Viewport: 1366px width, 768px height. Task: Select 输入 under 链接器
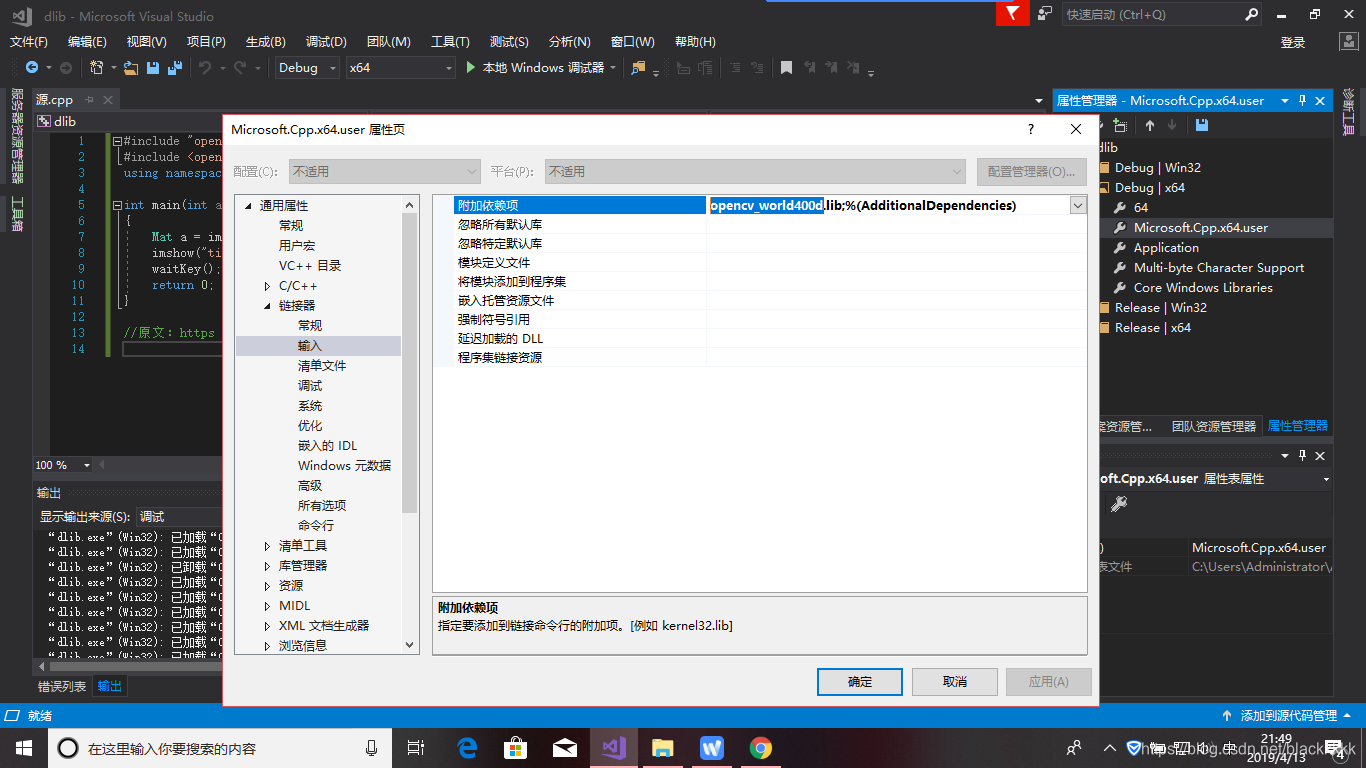pos(310,346)
